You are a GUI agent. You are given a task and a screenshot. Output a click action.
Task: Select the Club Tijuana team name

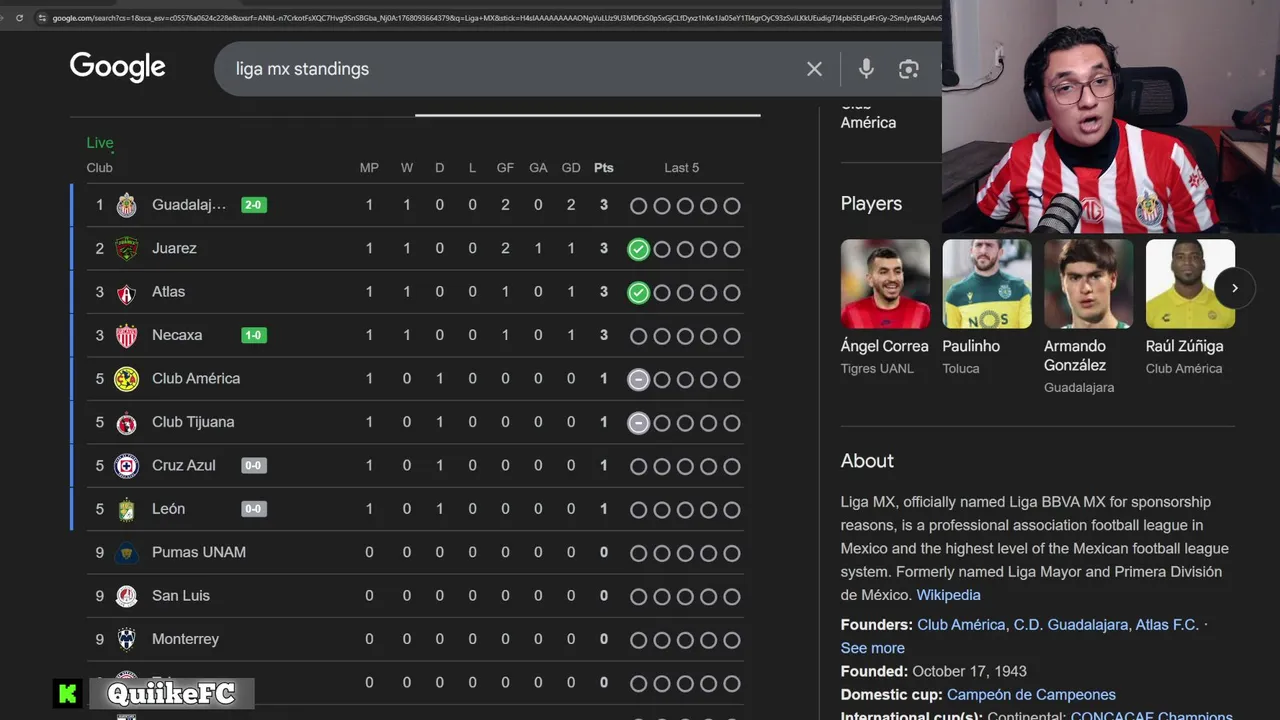[x=193, y=422]
